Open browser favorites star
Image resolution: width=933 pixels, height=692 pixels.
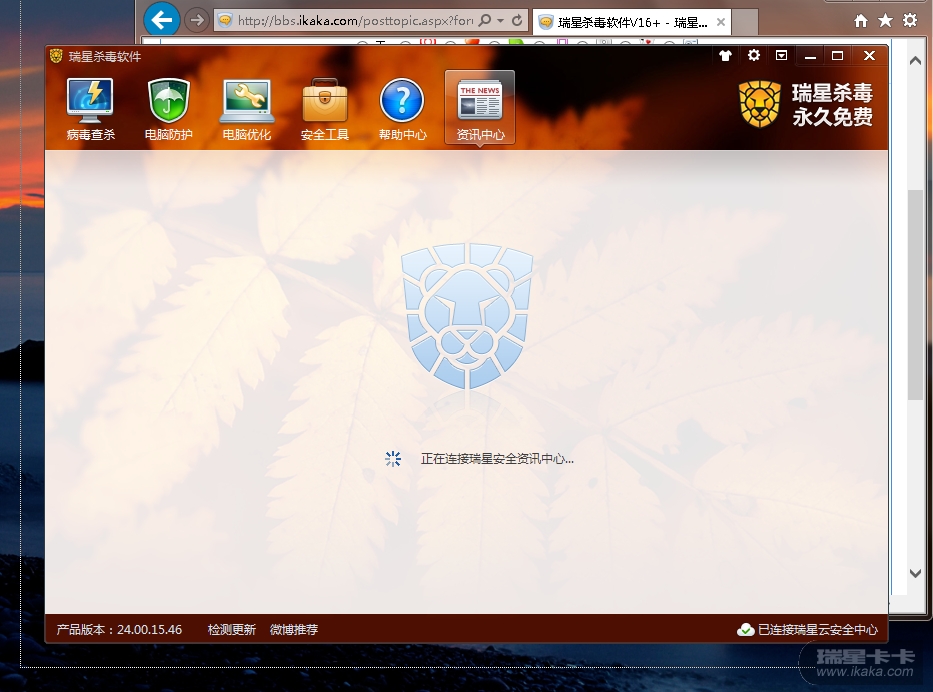885,21
